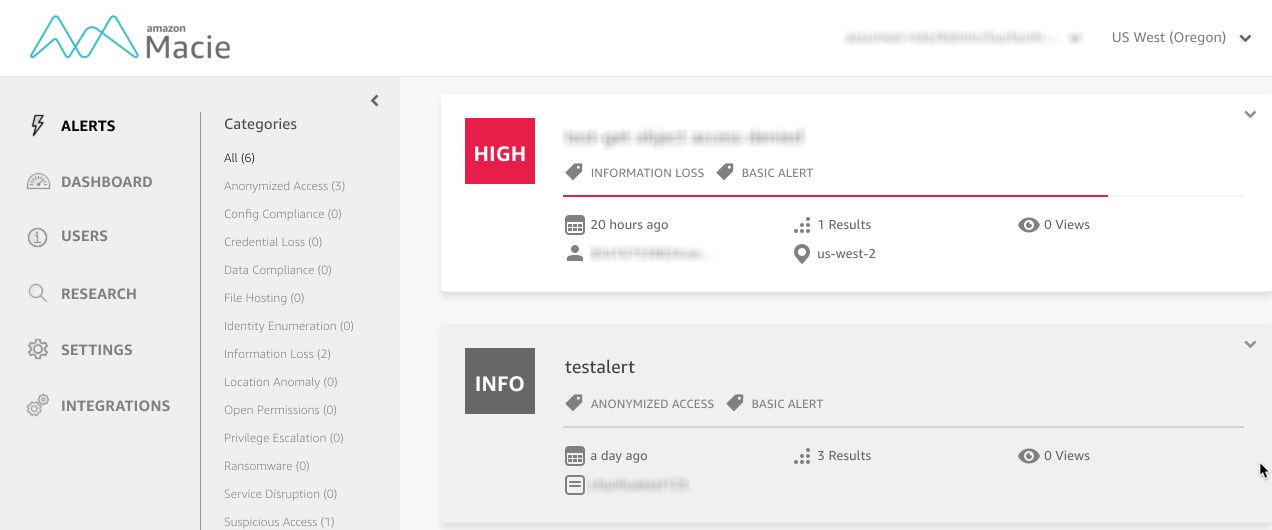Open the US West (Oregon) region dropdown
1272x530 pixels.
[1181, 38]
